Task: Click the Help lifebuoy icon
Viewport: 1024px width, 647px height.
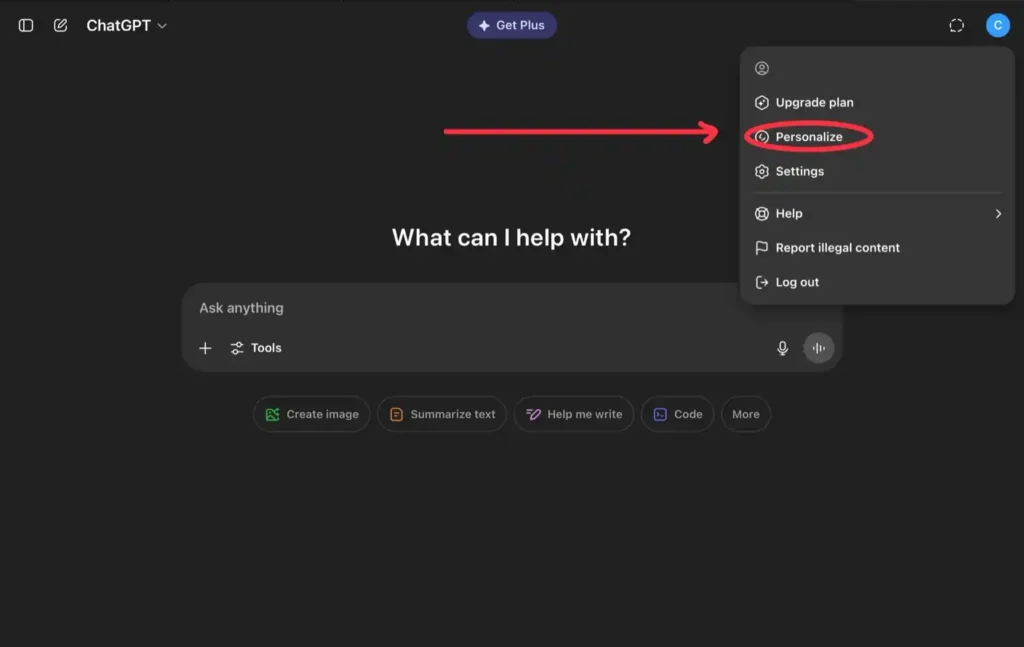Action: 761,213
